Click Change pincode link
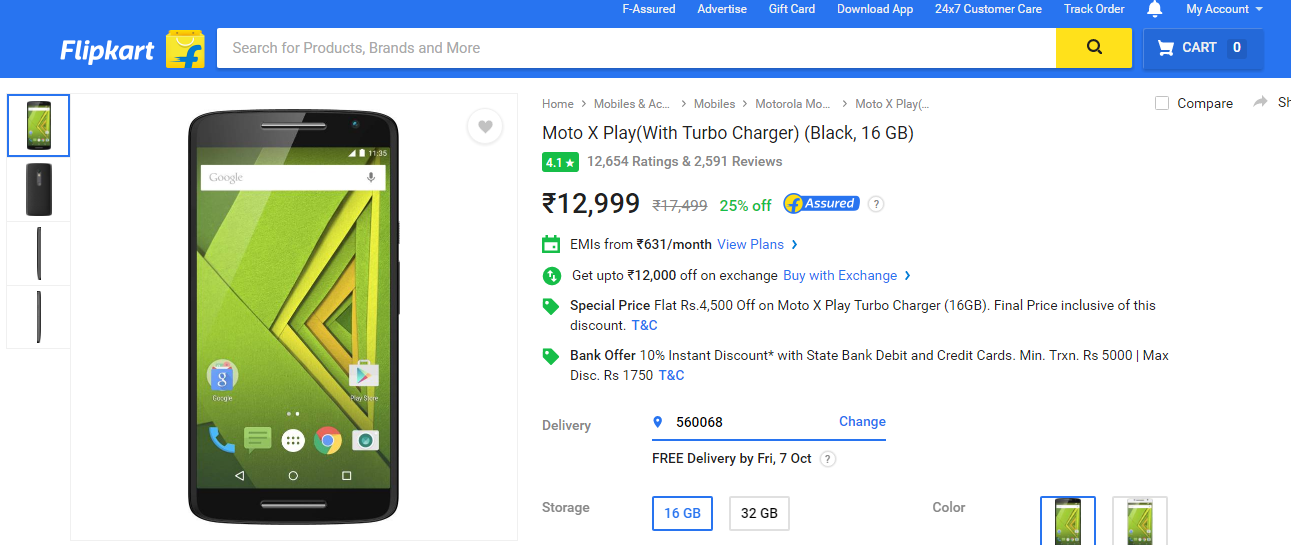1291x547 pixels. (x=862, y=422)
